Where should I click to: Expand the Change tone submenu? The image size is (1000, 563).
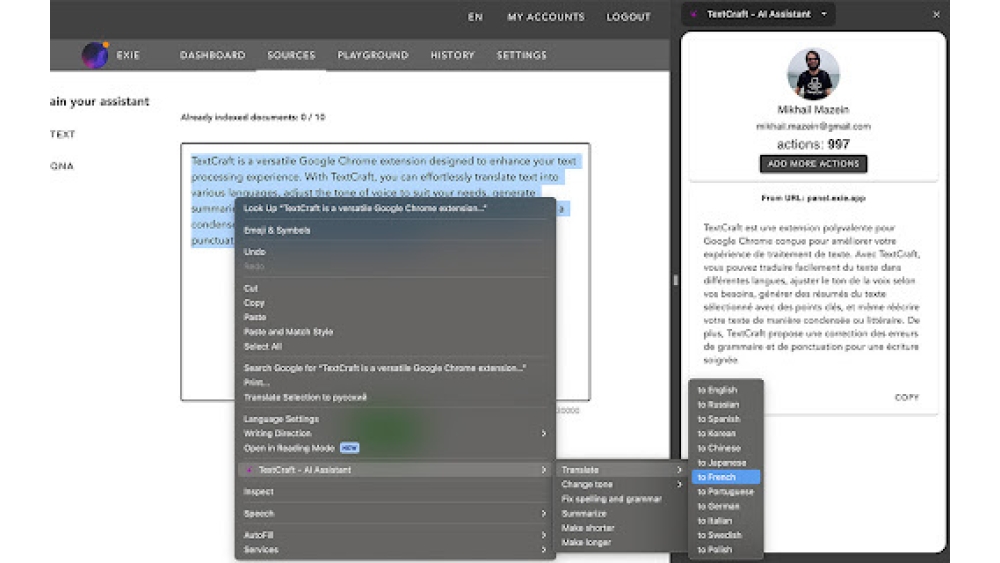click(x=621, y=485)
